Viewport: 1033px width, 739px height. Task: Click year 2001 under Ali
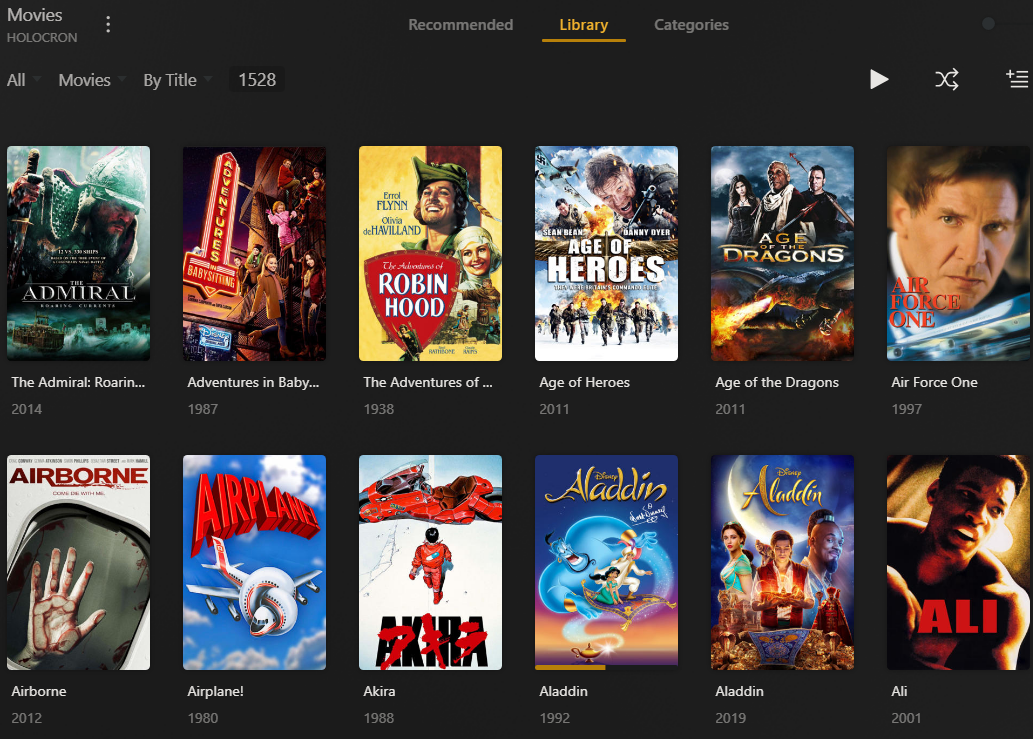907,718
